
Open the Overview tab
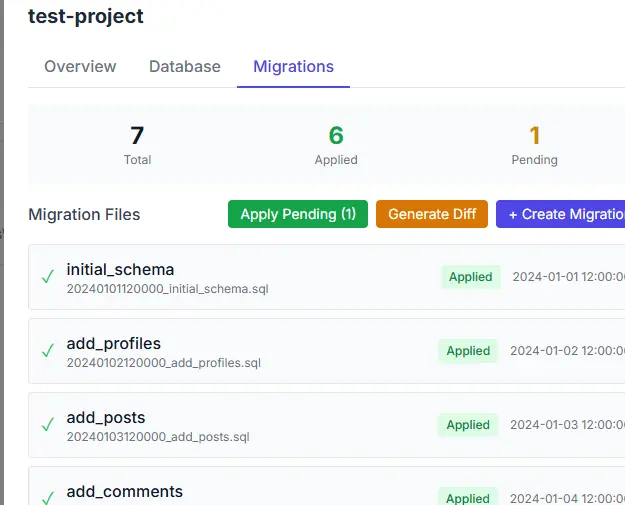coord(80,67)
